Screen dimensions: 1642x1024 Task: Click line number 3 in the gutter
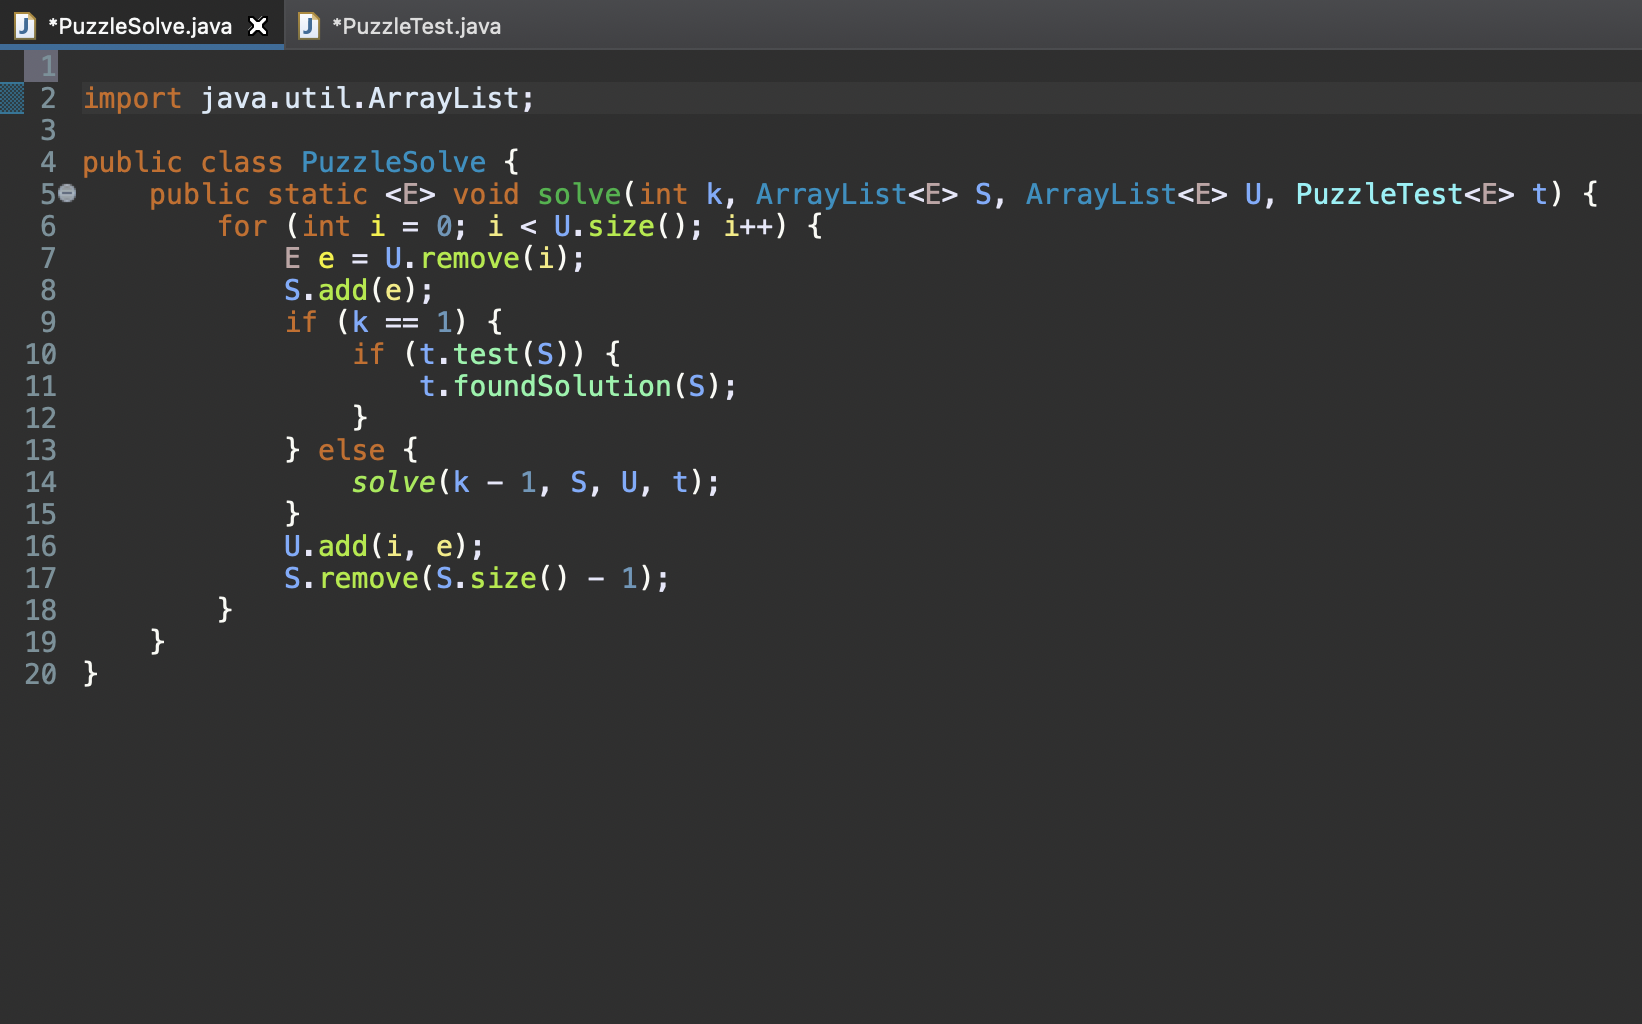pyautogui.click(x=47, y=130)
